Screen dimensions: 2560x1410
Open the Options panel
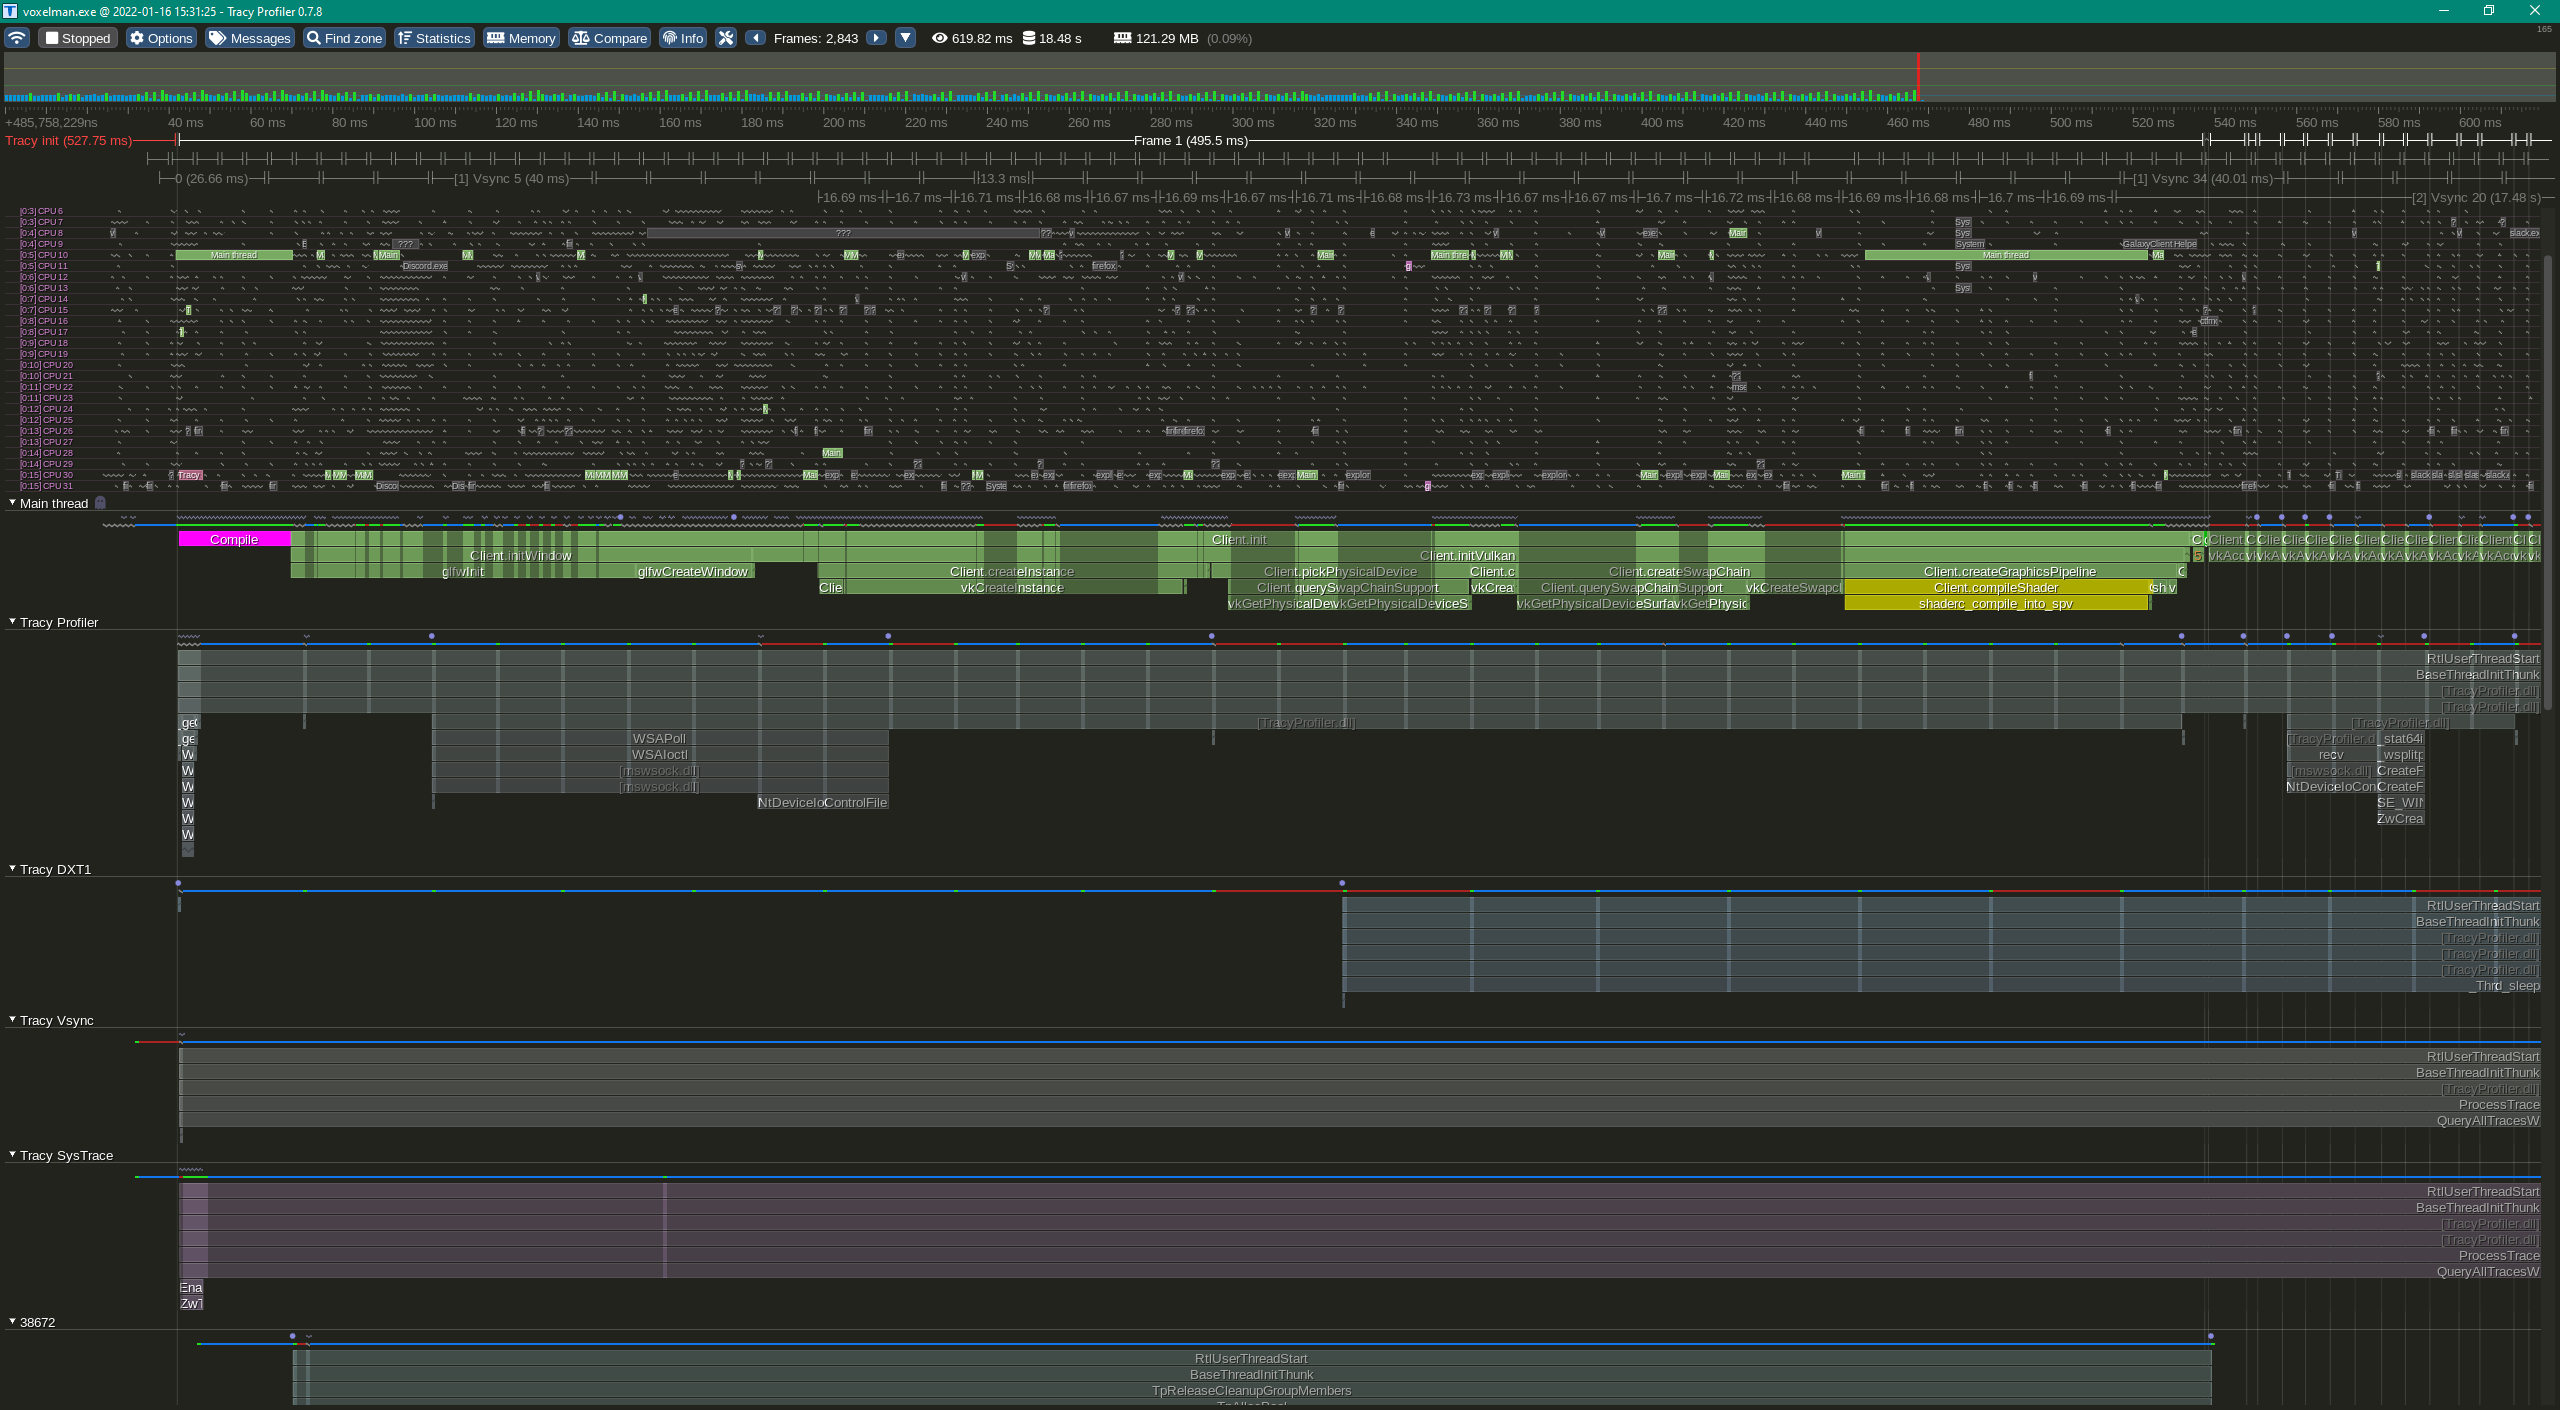coord(161,38)
